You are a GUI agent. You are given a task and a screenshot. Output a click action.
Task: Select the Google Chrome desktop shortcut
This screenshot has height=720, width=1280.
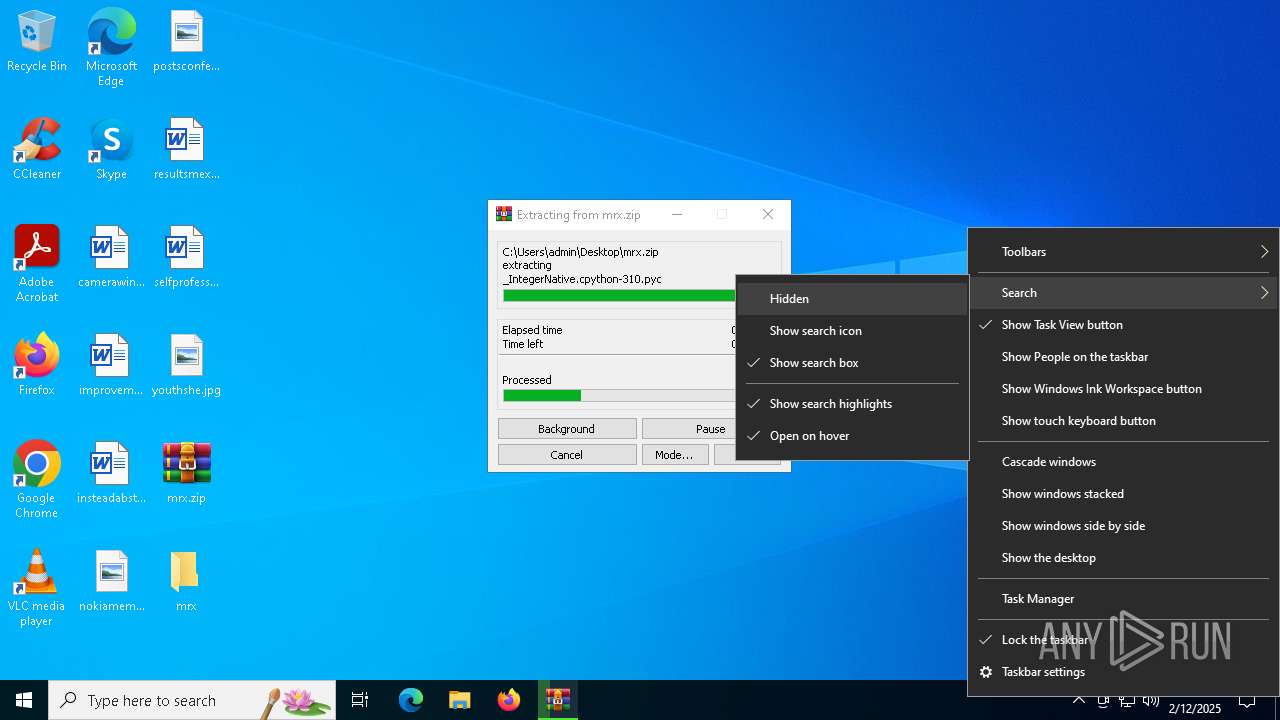(37, 480)
